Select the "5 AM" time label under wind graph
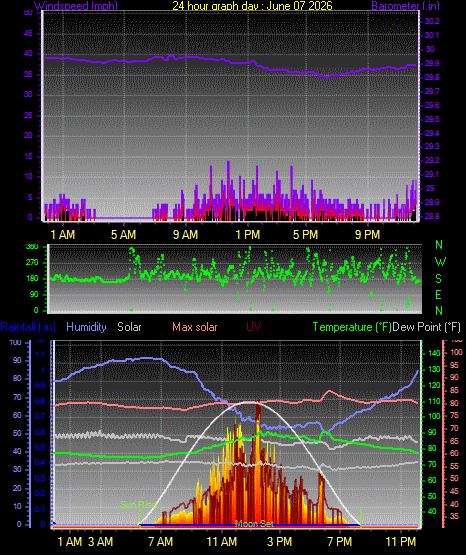This screenshot has width=466, height=555. 123,235
